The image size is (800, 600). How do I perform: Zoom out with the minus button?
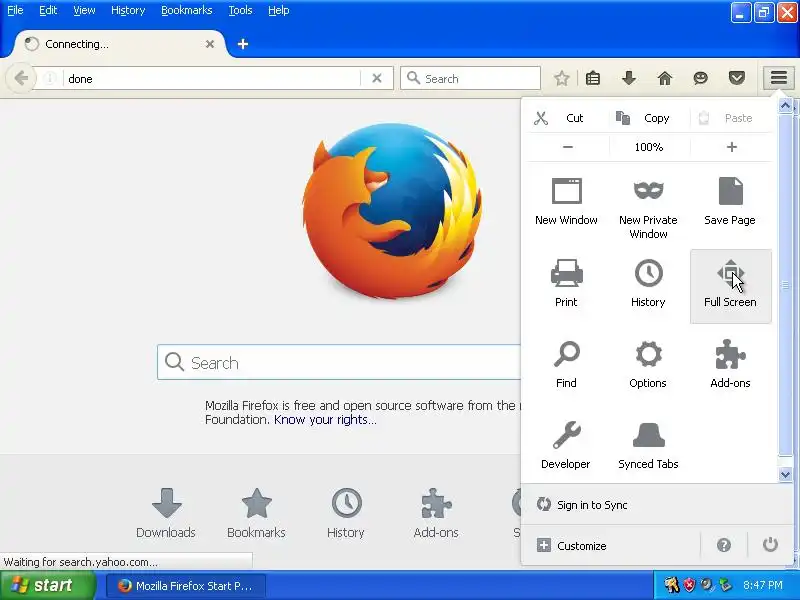(x=568, y=147)
